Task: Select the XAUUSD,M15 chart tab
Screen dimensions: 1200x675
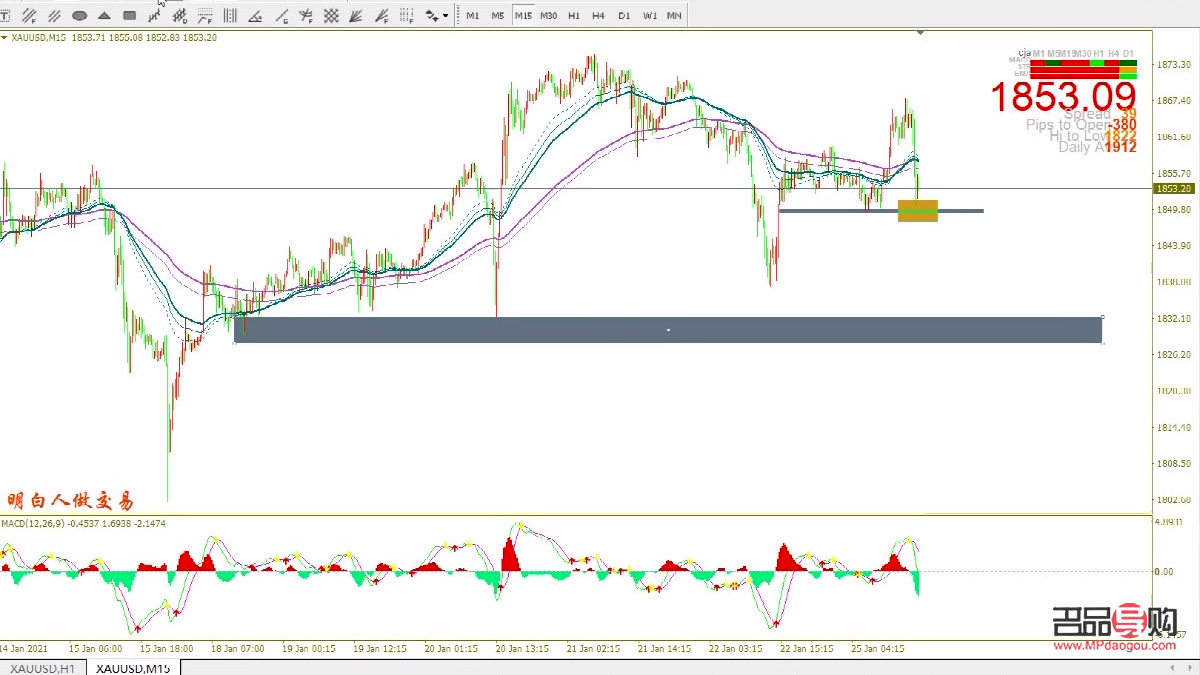Action: pyautogui.click(x=133, y=667)
